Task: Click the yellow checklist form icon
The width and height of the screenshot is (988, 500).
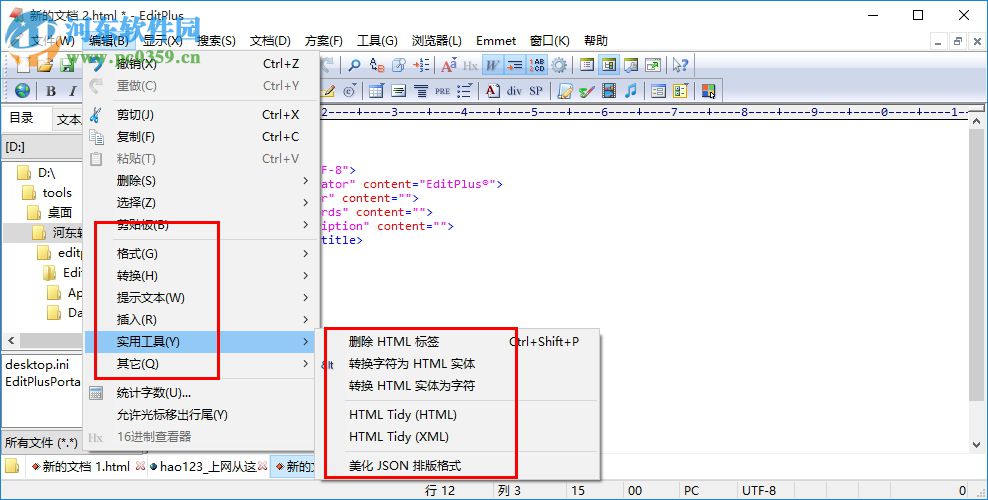Action: [x=681, y=91]
